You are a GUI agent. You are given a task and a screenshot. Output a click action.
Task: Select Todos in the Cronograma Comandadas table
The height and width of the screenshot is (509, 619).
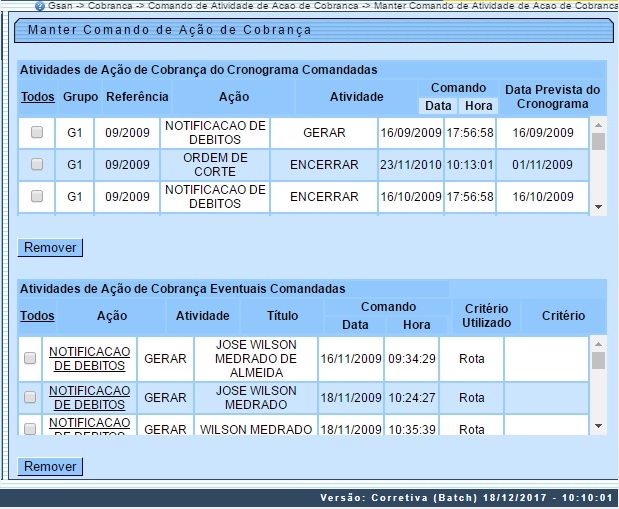(37, 97)
